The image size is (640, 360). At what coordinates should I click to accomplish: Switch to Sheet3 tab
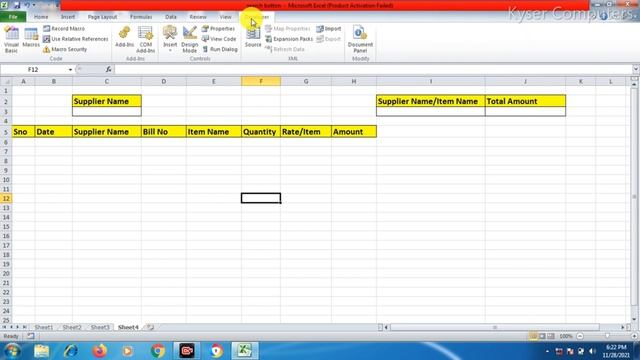(x=100, y=327)
